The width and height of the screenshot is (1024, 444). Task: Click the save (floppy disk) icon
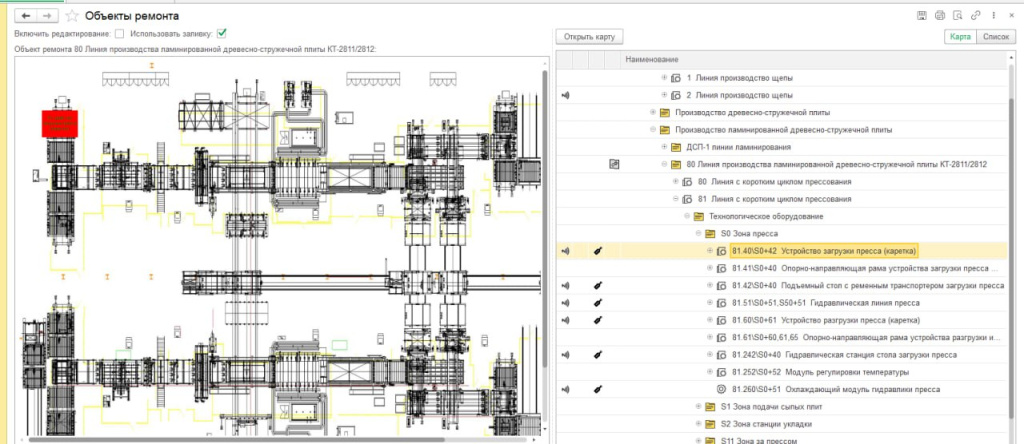[x=921, y=15]
